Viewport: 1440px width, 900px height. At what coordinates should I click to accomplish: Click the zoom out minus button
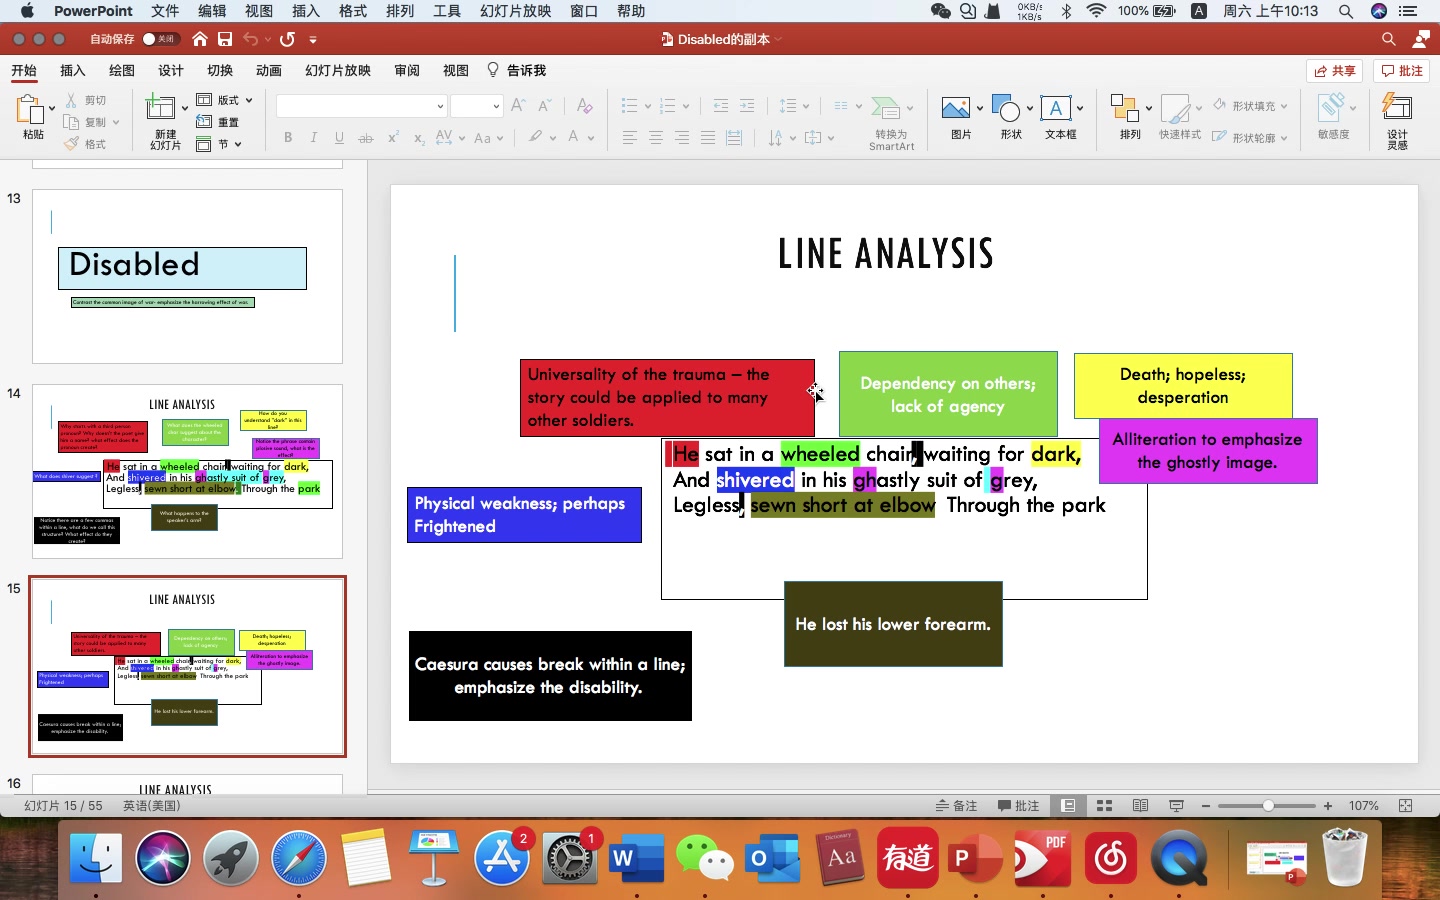coord(1206,805)
